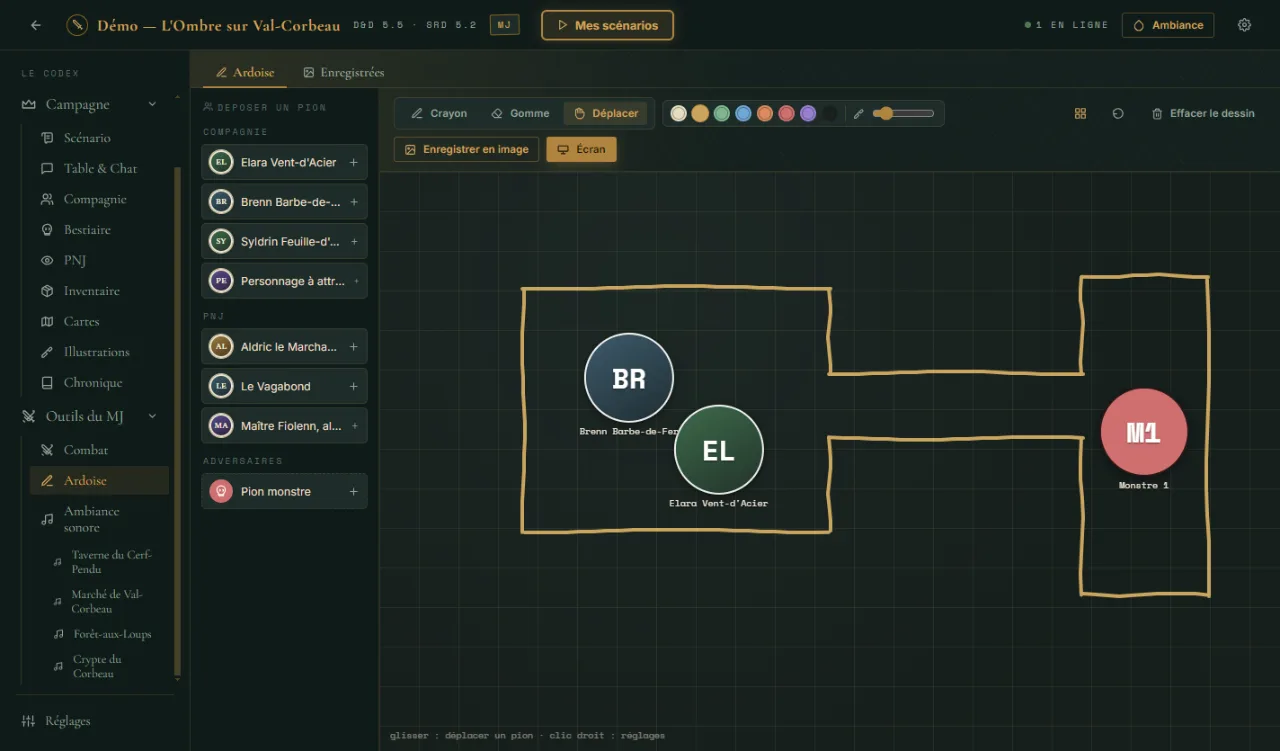Add Pion monstre with plus icon

click(x=353, y=492)
